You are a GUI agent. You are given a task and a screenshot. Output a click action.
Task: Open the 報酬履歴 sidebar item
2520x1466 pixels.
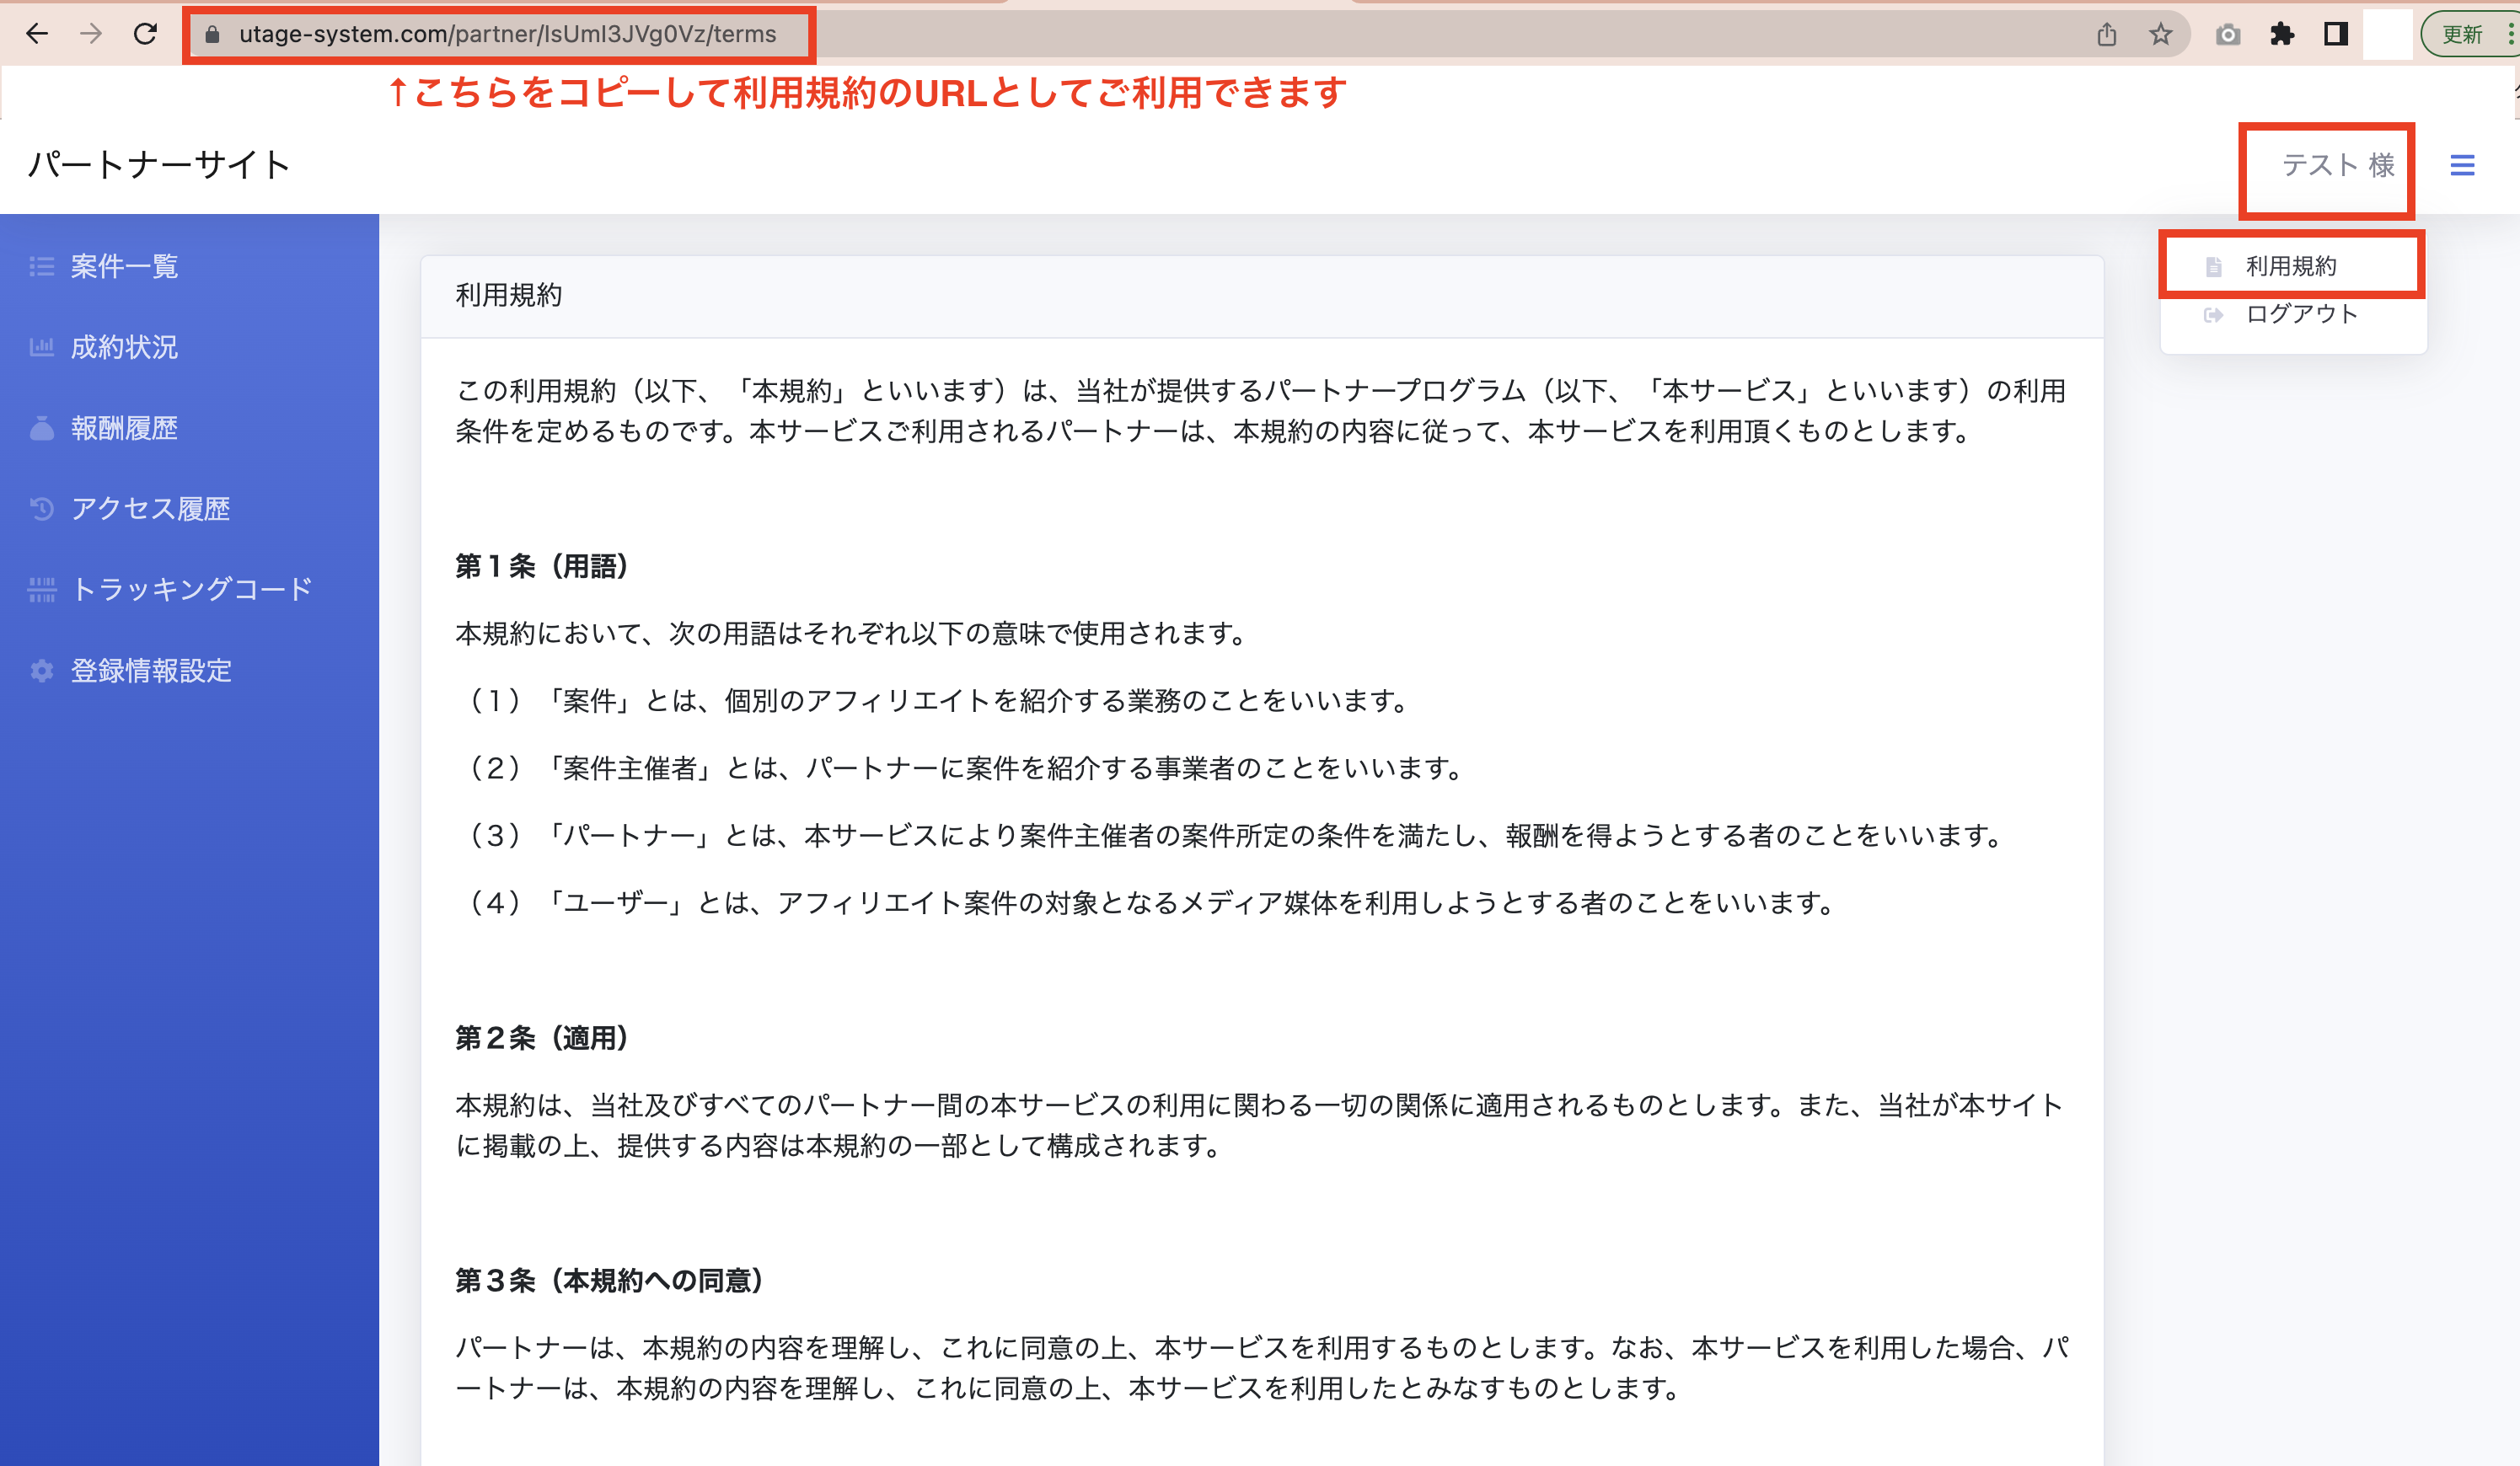pyautogui.click(x=124, y=428)
